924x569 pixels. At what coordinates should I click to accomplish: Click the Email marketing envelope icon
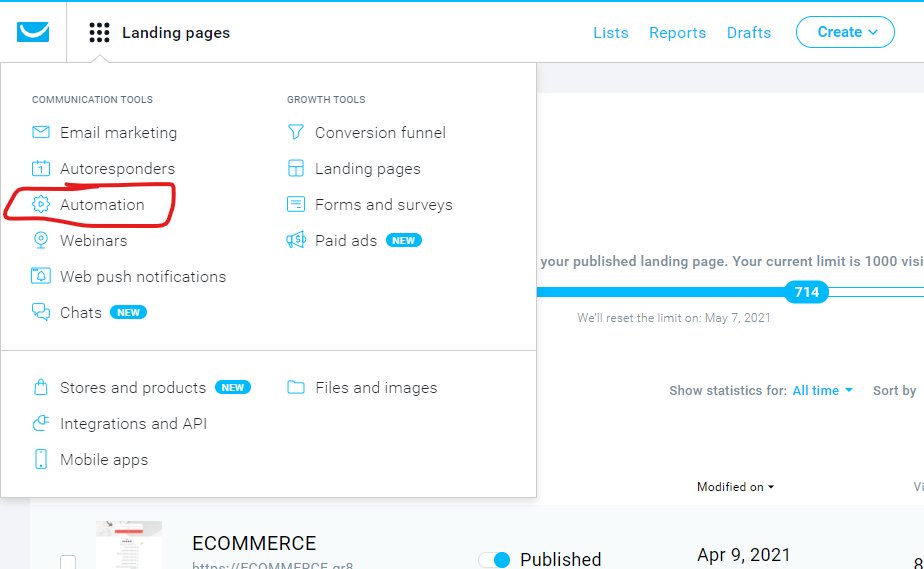[x=41, y=132]
